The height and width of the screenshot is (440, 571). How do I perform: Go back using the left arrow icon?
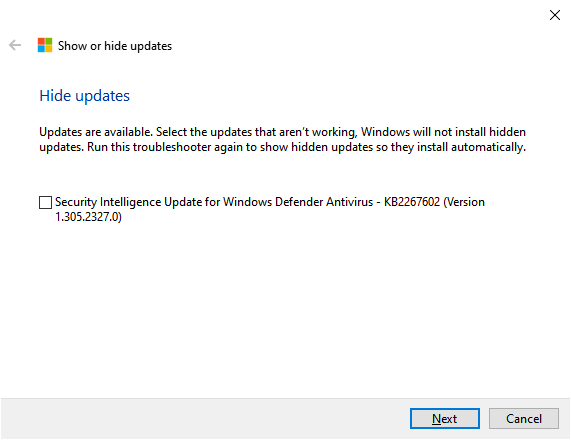click(x=15, y=46)
